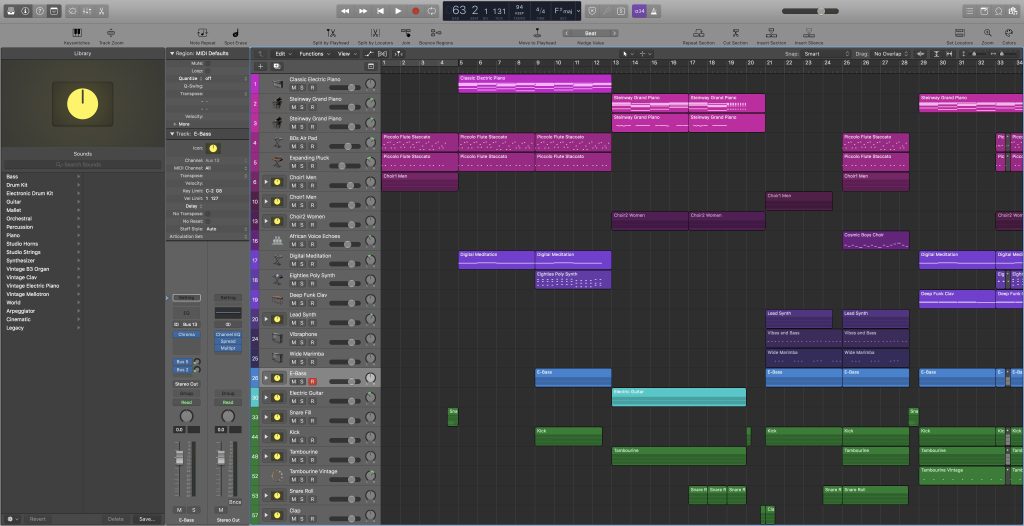Open key signature dropdown arrow

point(579,11)
